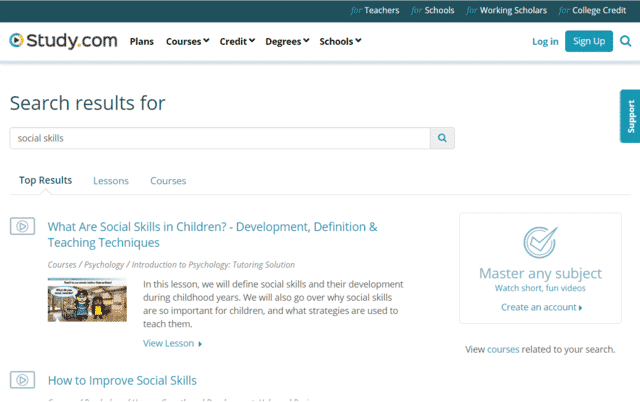Open How to Improve Social Skills title
This screenshot has width=640, height=402.
[122, 380]
